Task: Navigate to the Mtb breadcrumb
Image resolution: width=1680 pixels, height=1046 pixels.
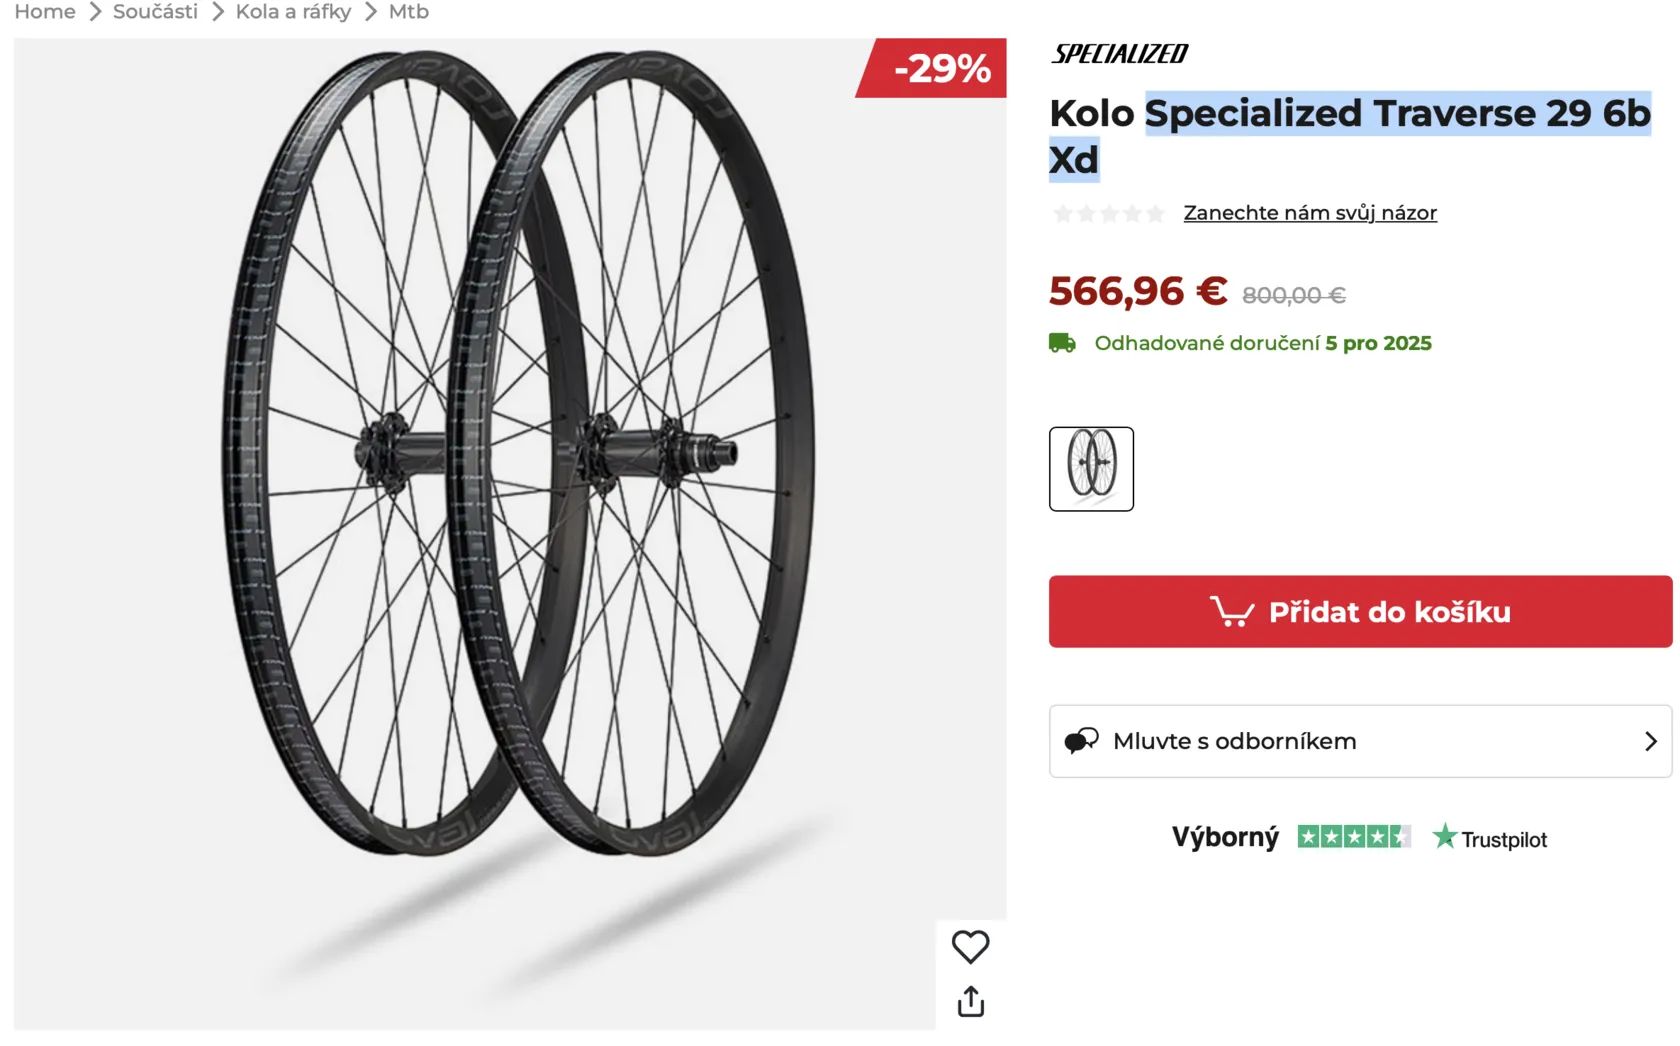Action: point(408,12)
